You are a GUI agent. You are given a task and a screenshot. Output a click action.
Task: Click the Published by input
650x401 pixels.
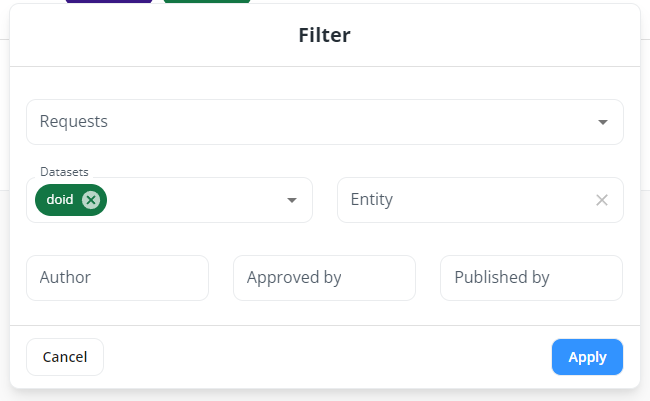point(531,278)
